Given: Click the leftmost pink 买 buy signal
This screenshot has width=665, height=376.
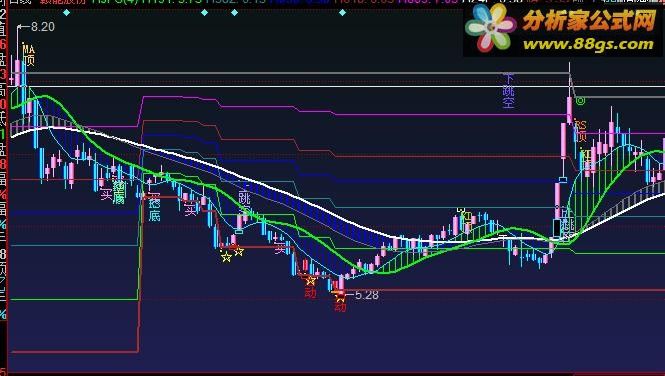Looking at the screenshot, I should click(x=106, y=195).
